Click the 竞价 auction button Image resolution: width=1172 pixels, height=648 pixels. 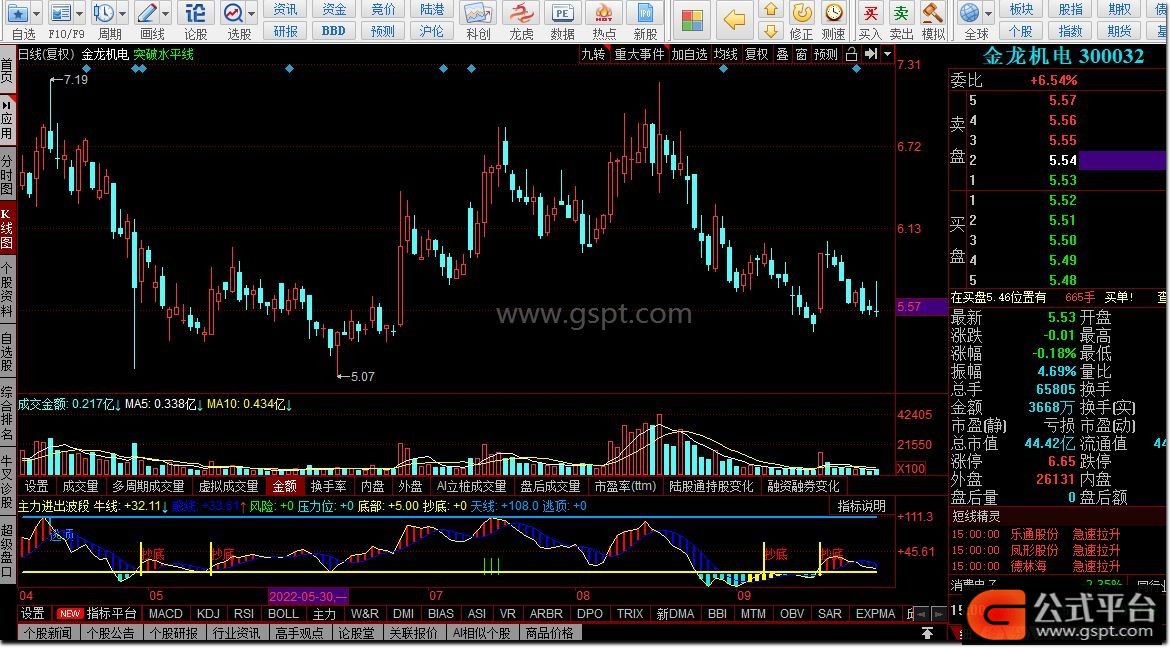pyautogui.click(x=383, y=10)
